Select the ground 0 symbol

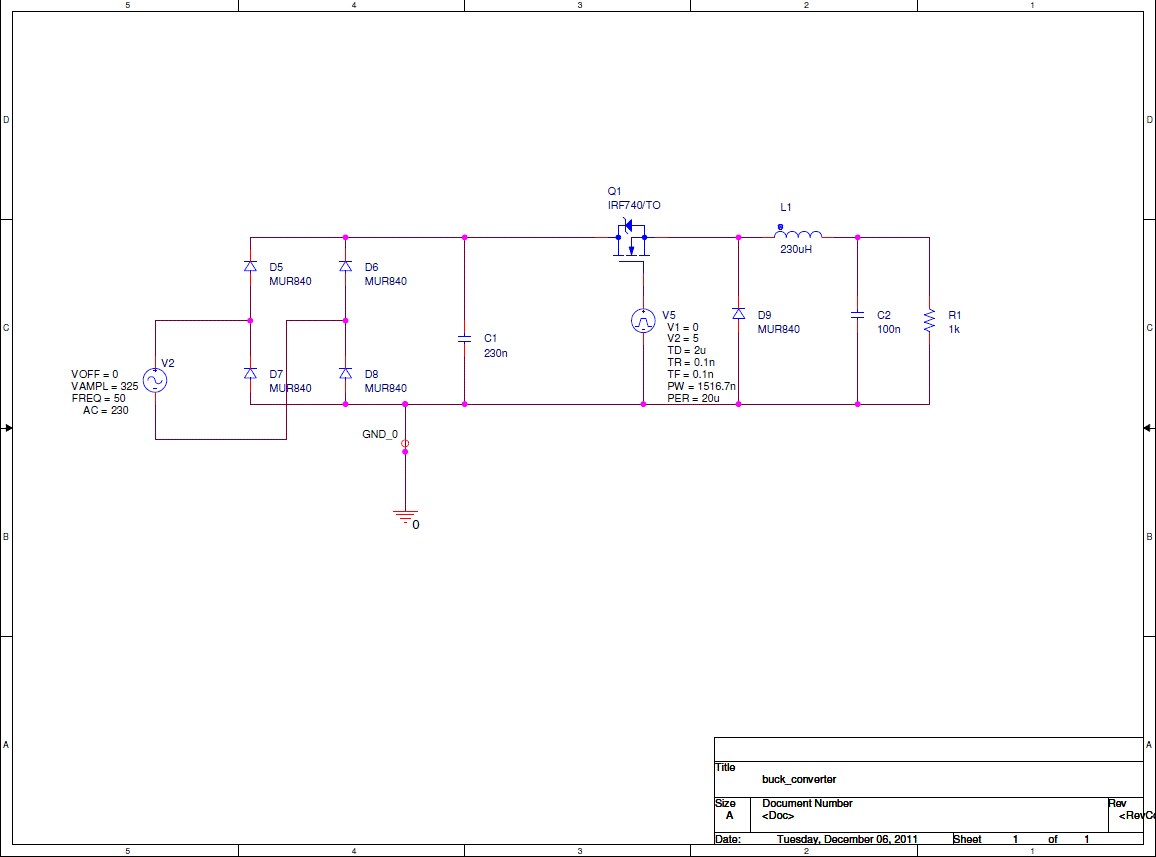pyautogui.click(x=405, y=516)
